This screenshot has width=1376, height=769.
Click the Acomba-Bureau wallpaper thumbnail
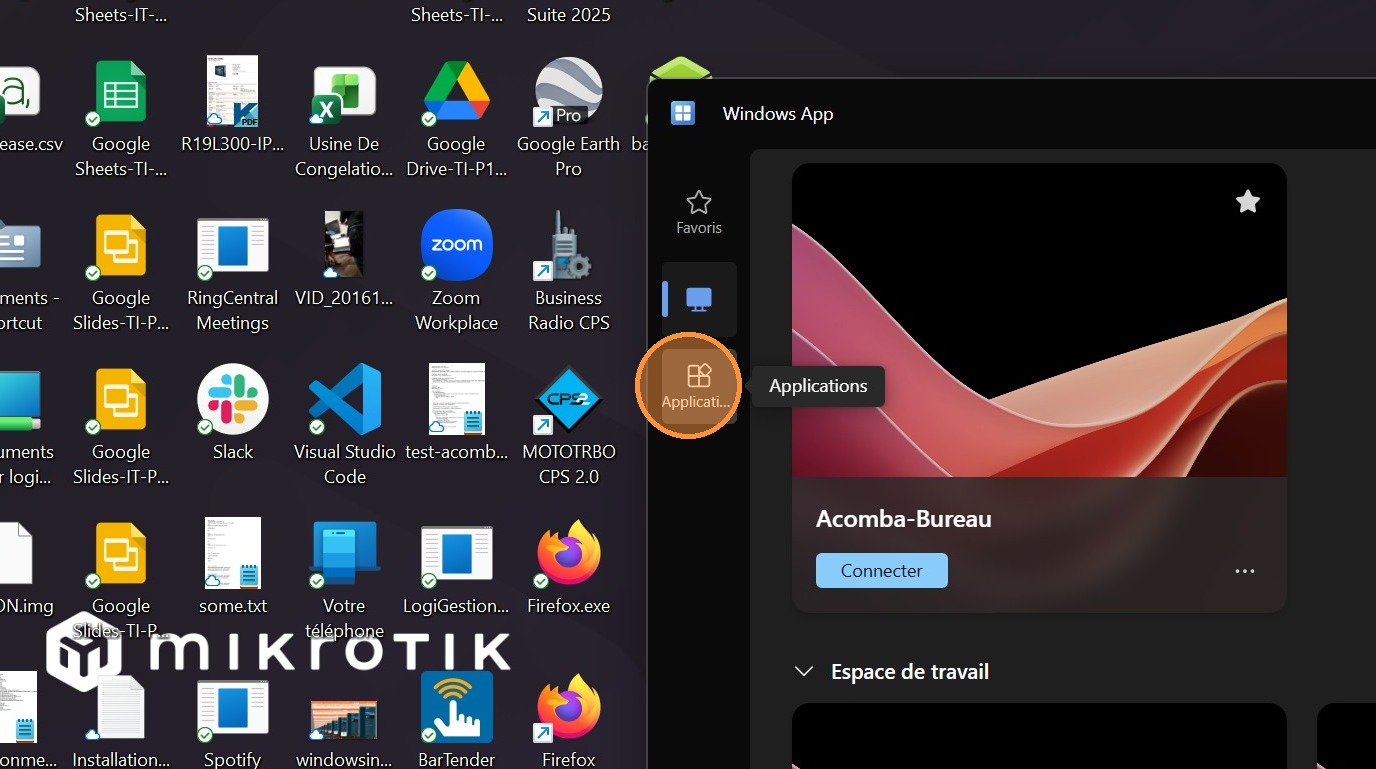click(1039, 320)
